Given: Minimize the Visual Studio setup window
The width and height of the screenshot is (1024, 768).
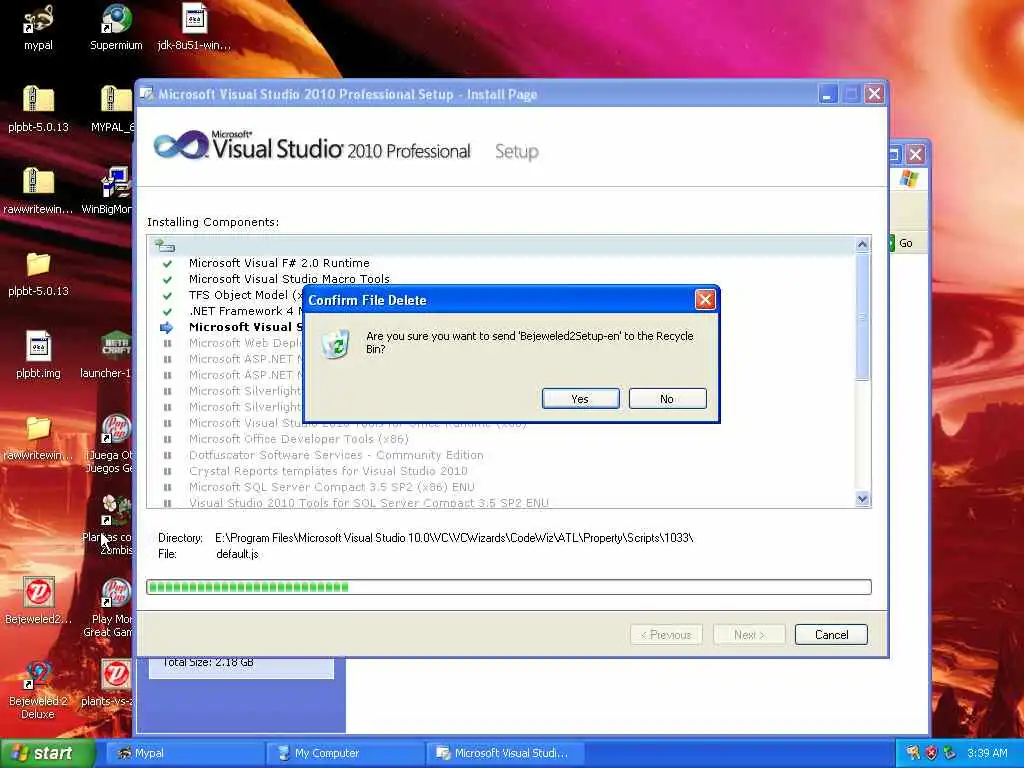Looking at the screenshot, I should (x=827, y=94).
